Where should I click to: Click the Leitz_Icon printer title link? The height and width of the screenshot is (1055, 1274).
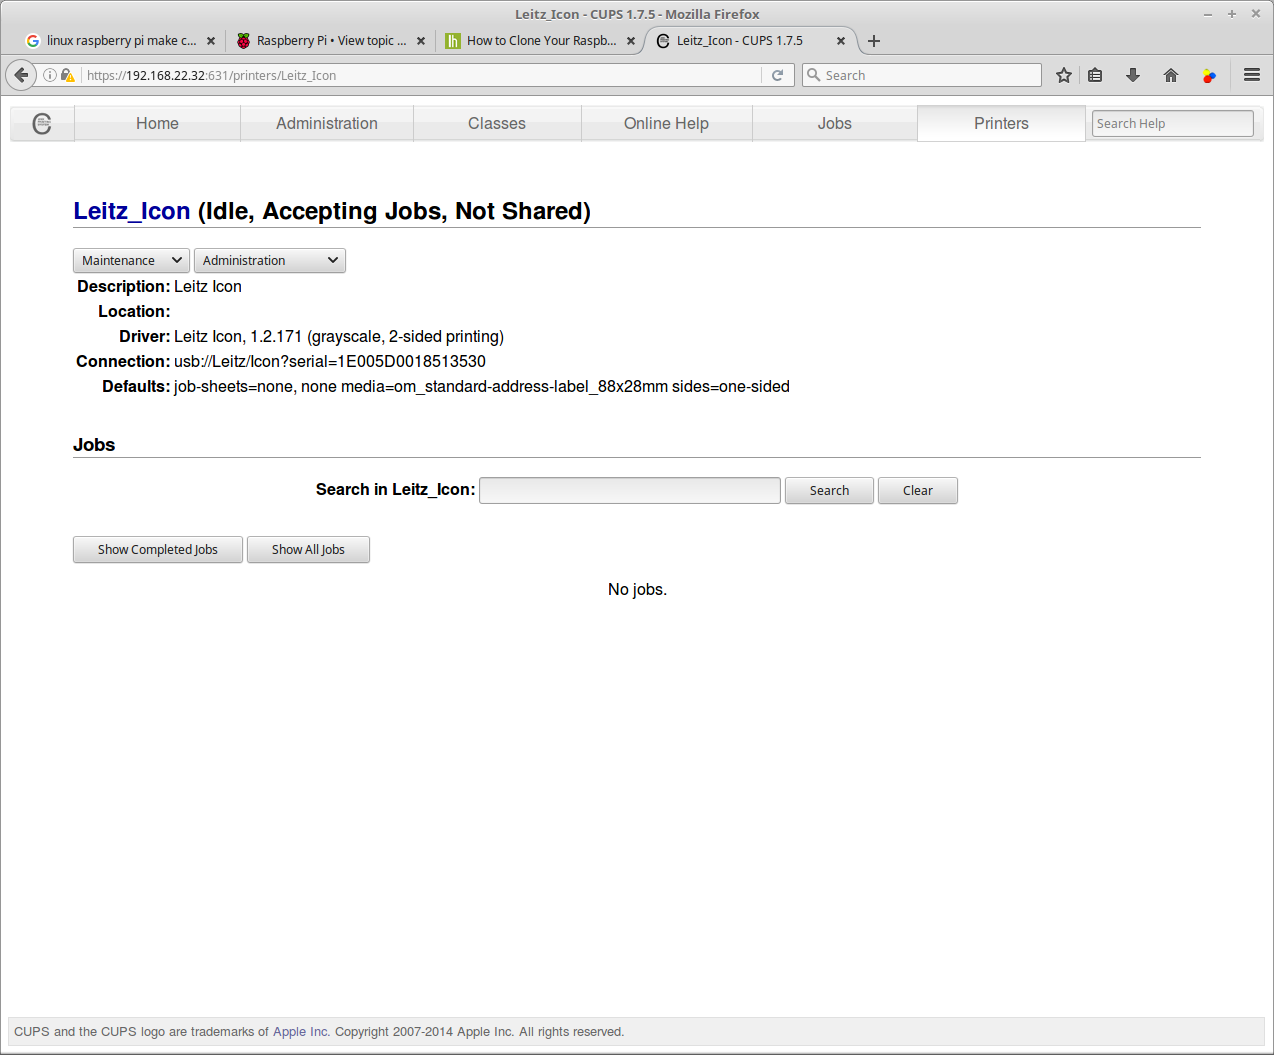(x=132, y=211)
